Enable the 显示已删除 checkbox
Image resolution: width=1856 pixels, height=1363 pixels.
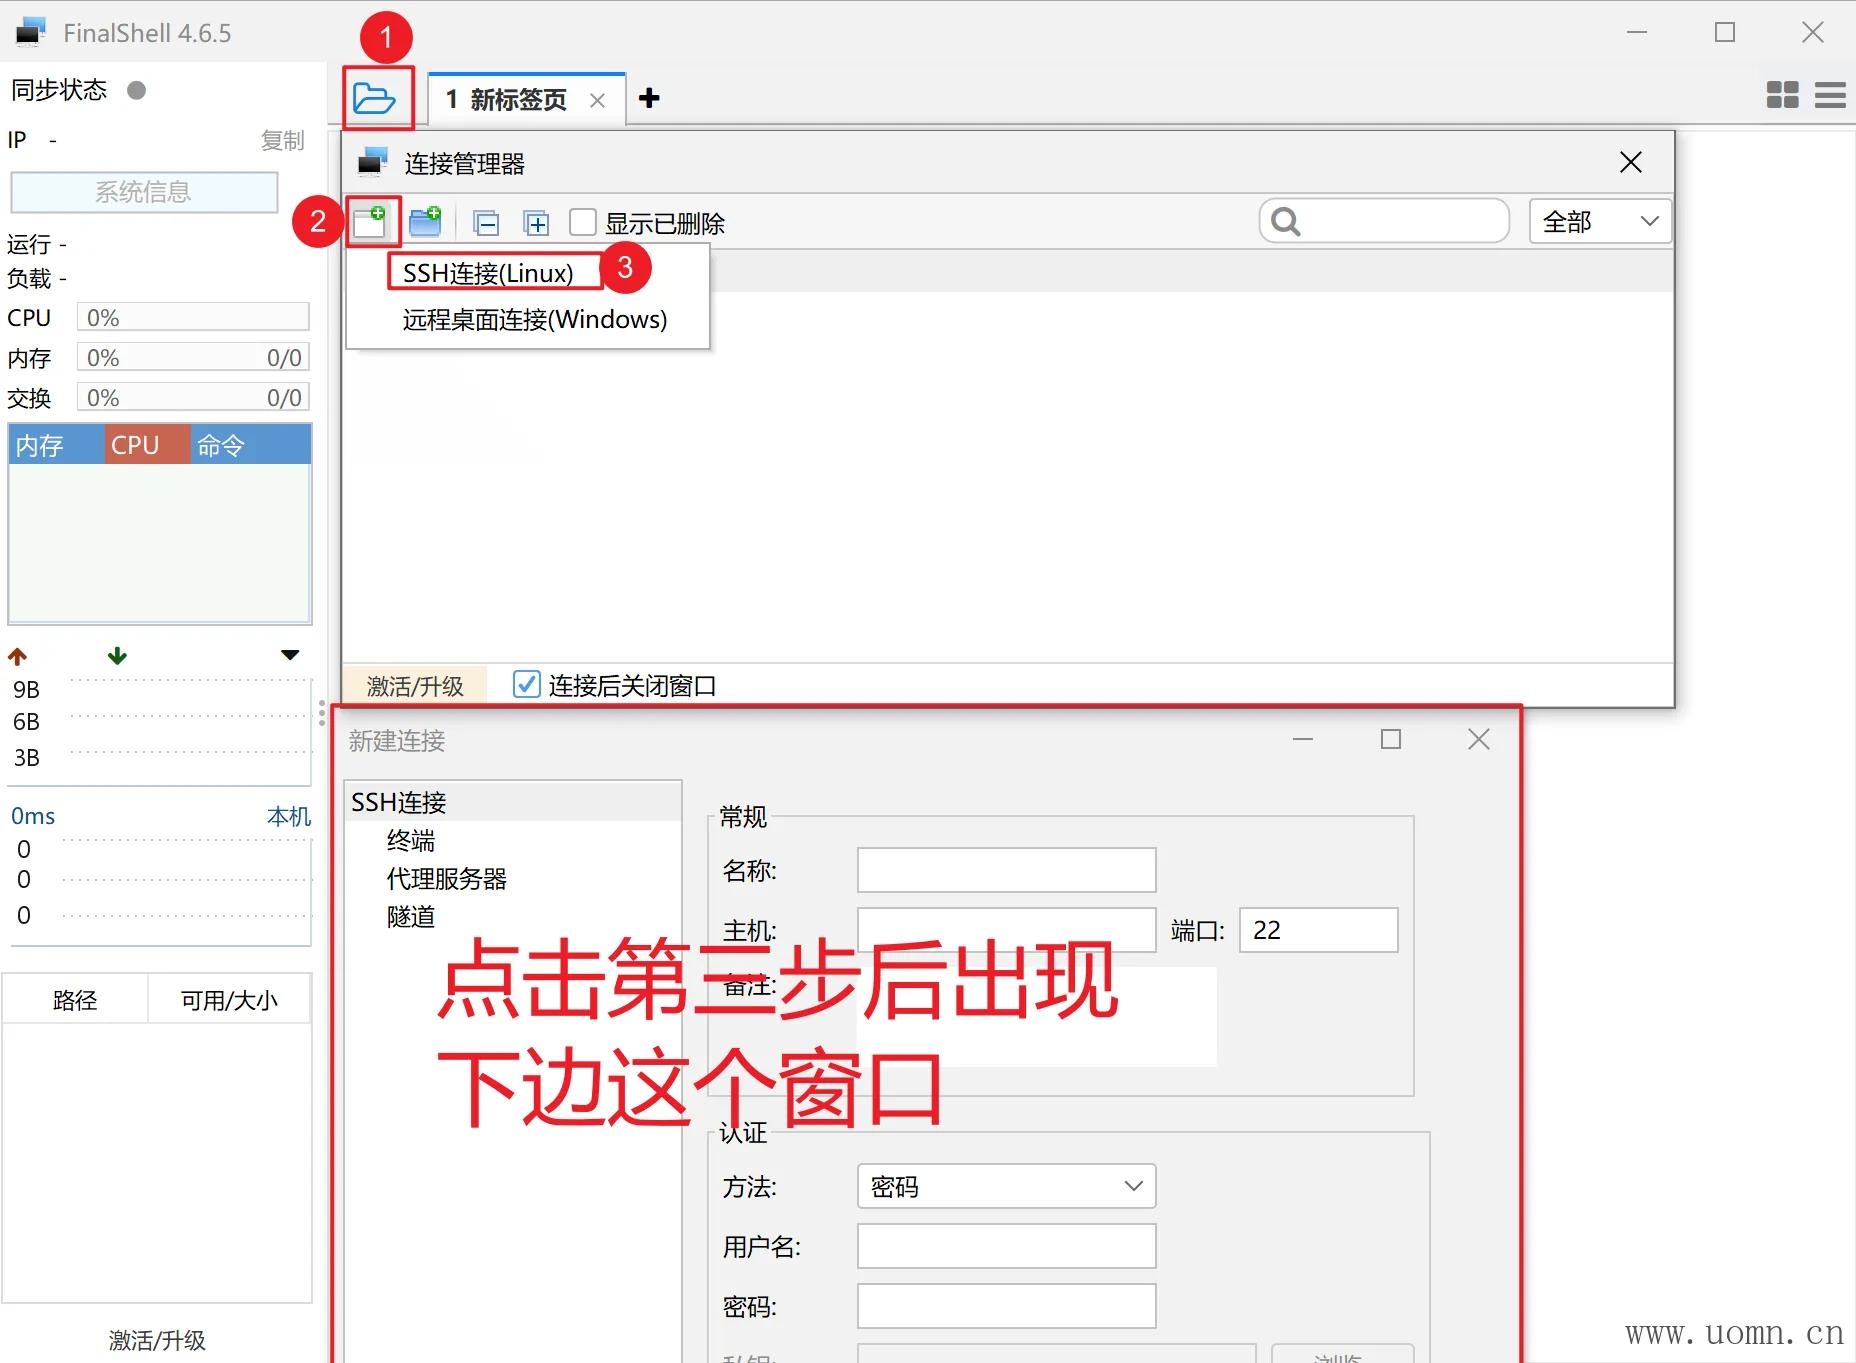click(583, 222)
